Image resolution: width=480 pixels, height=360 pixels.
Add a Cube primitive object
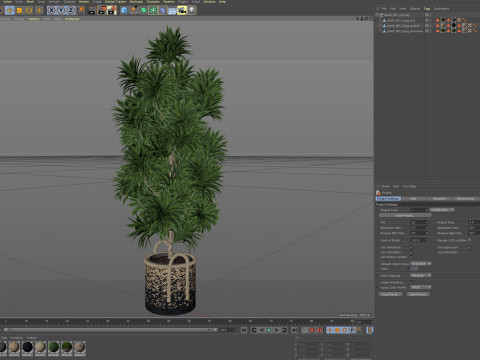124,10
